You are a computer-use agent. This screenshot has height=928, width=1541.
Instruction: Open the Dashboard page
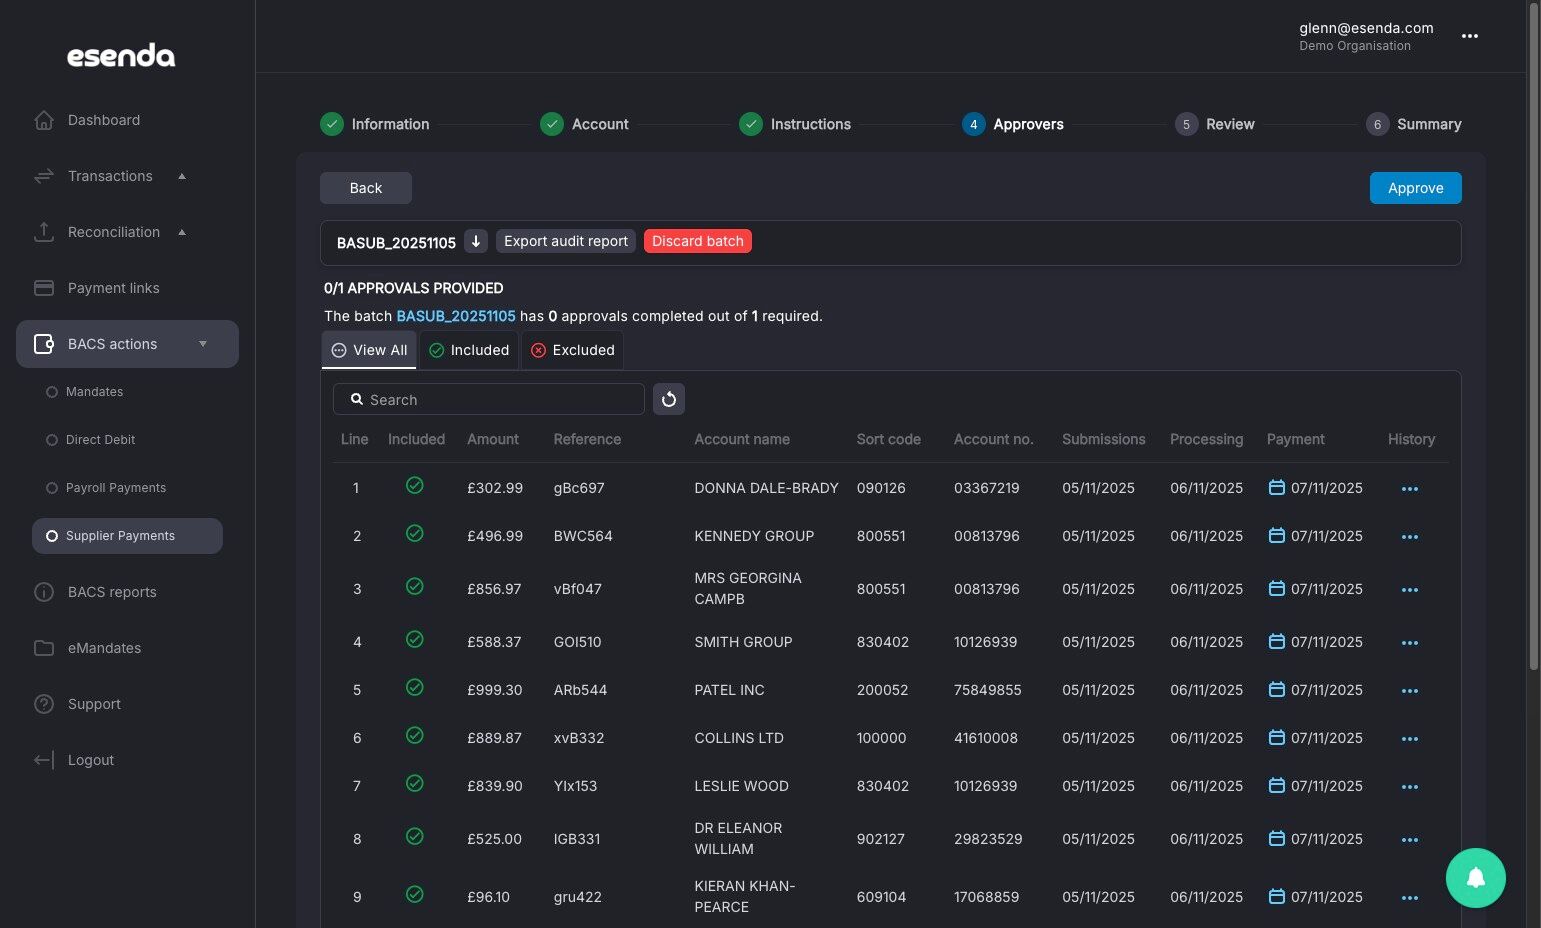[x=104, y=120]
